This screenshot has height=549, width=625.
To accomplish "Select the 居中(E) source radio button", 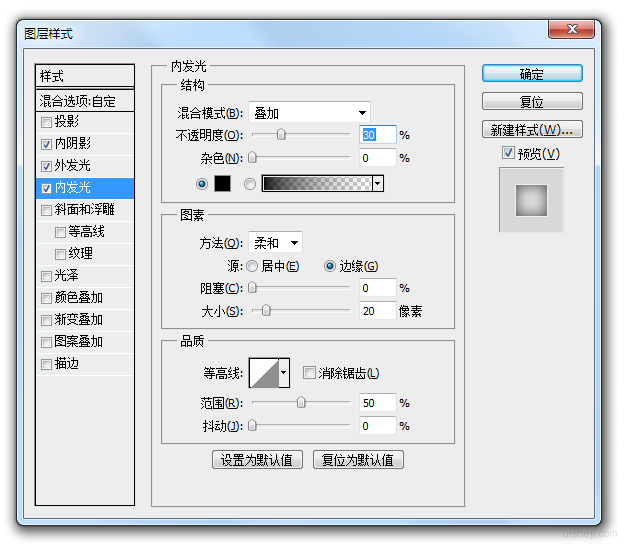I will click(x=252, y=266).
